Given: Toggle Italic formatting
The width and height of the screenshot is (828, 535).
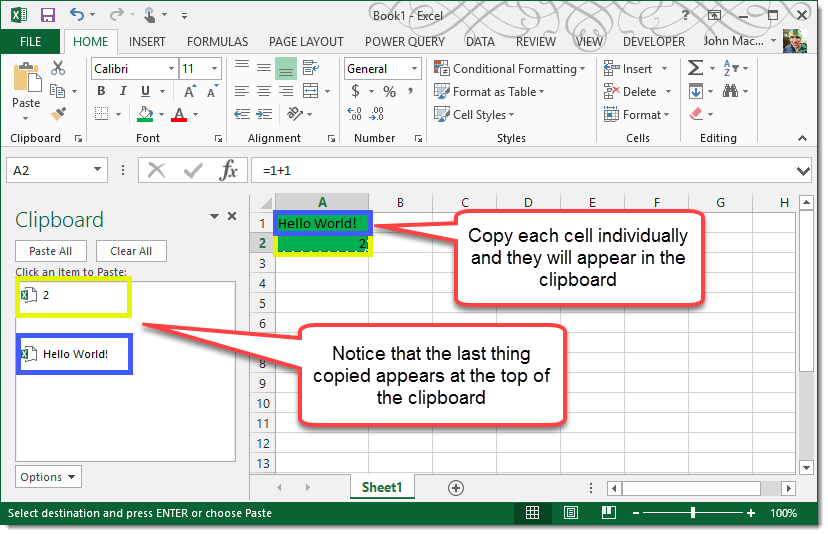Looking at the screenshot, I should click(123, 91).
